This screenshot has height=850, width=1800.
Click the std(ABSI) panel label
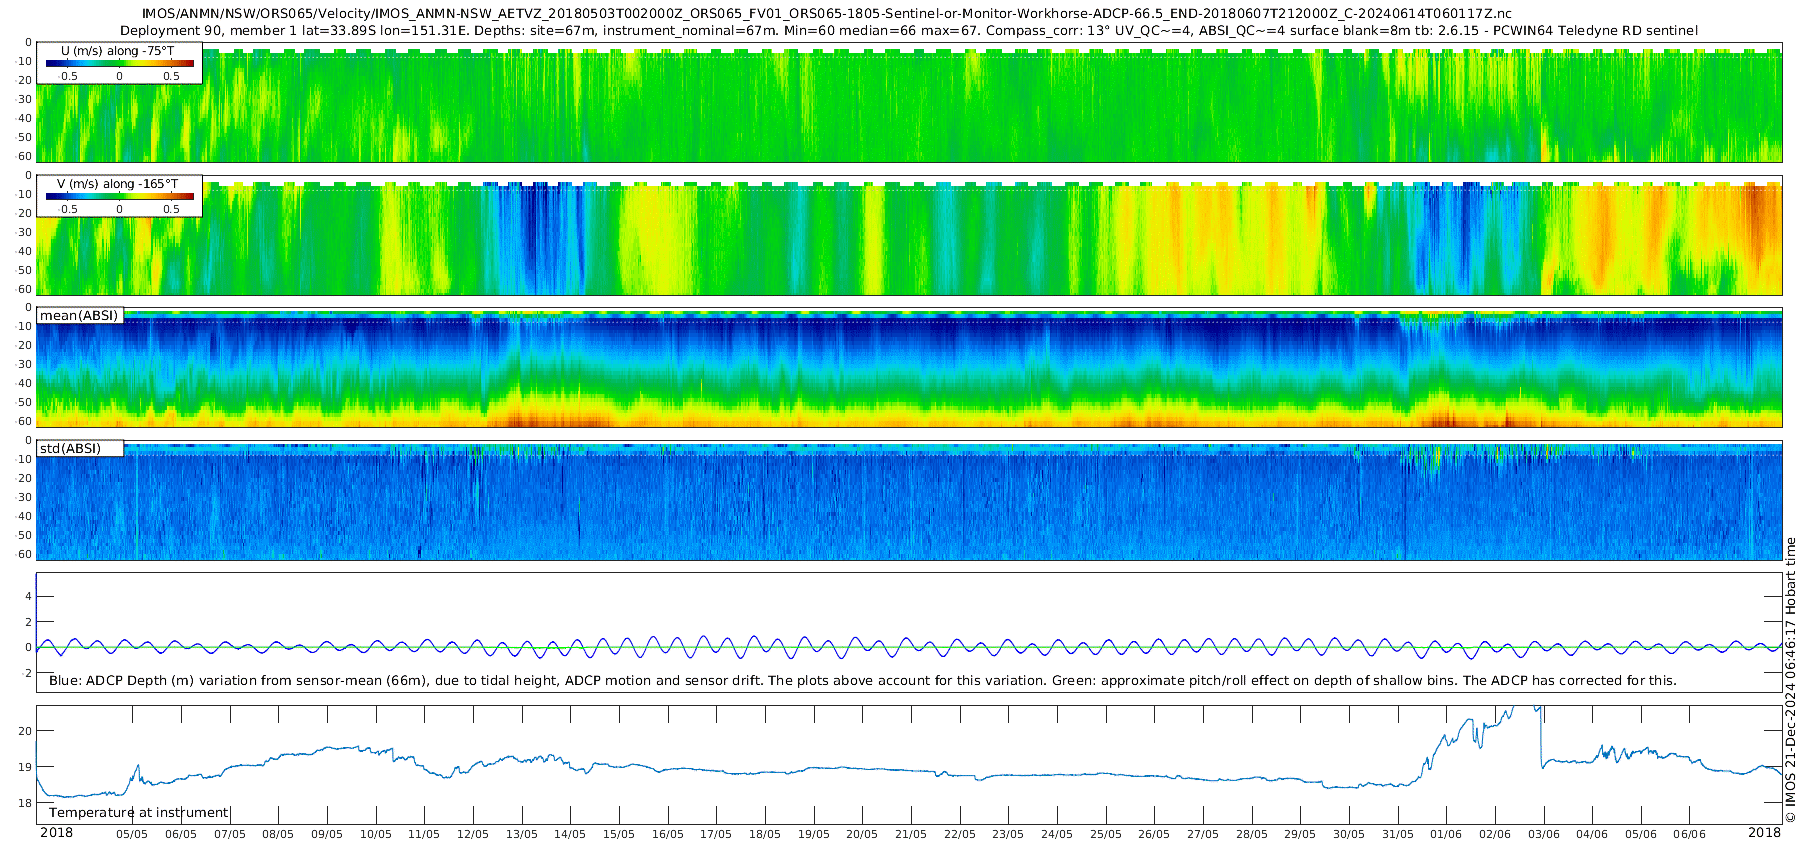70,448
